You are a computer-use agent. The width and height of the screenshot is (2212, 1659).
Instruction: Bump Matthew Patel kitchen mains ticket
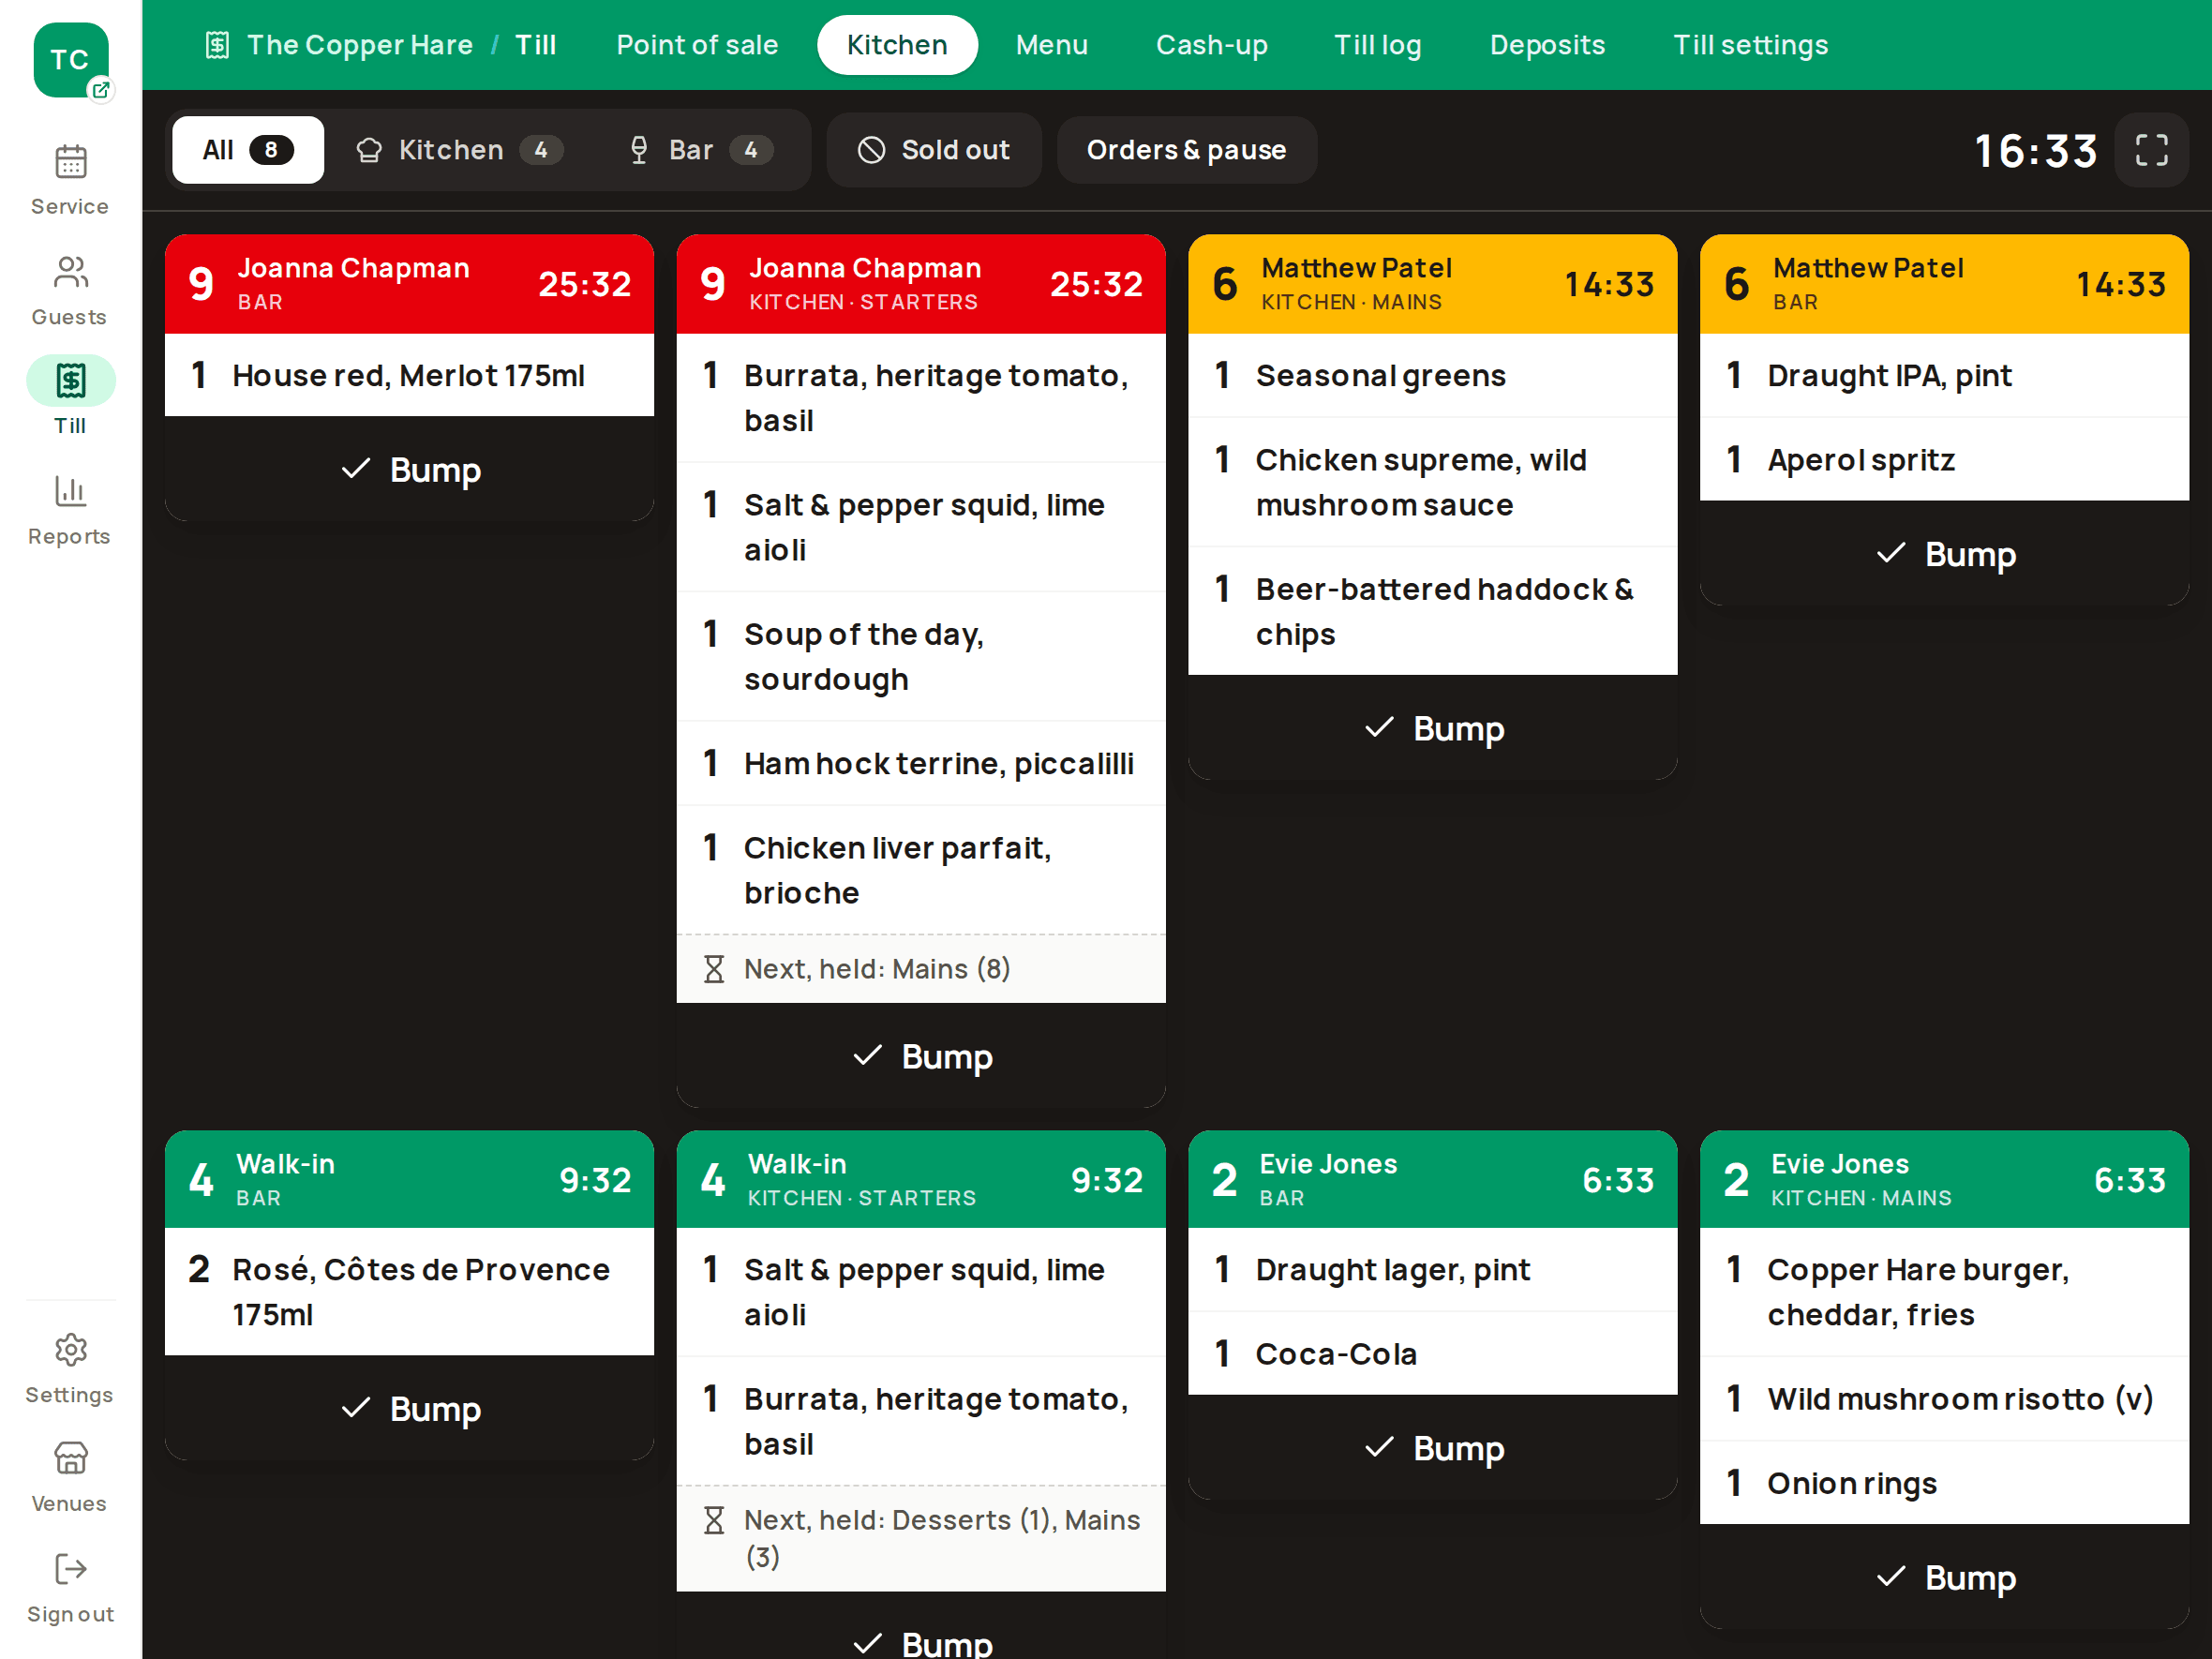1433,728
